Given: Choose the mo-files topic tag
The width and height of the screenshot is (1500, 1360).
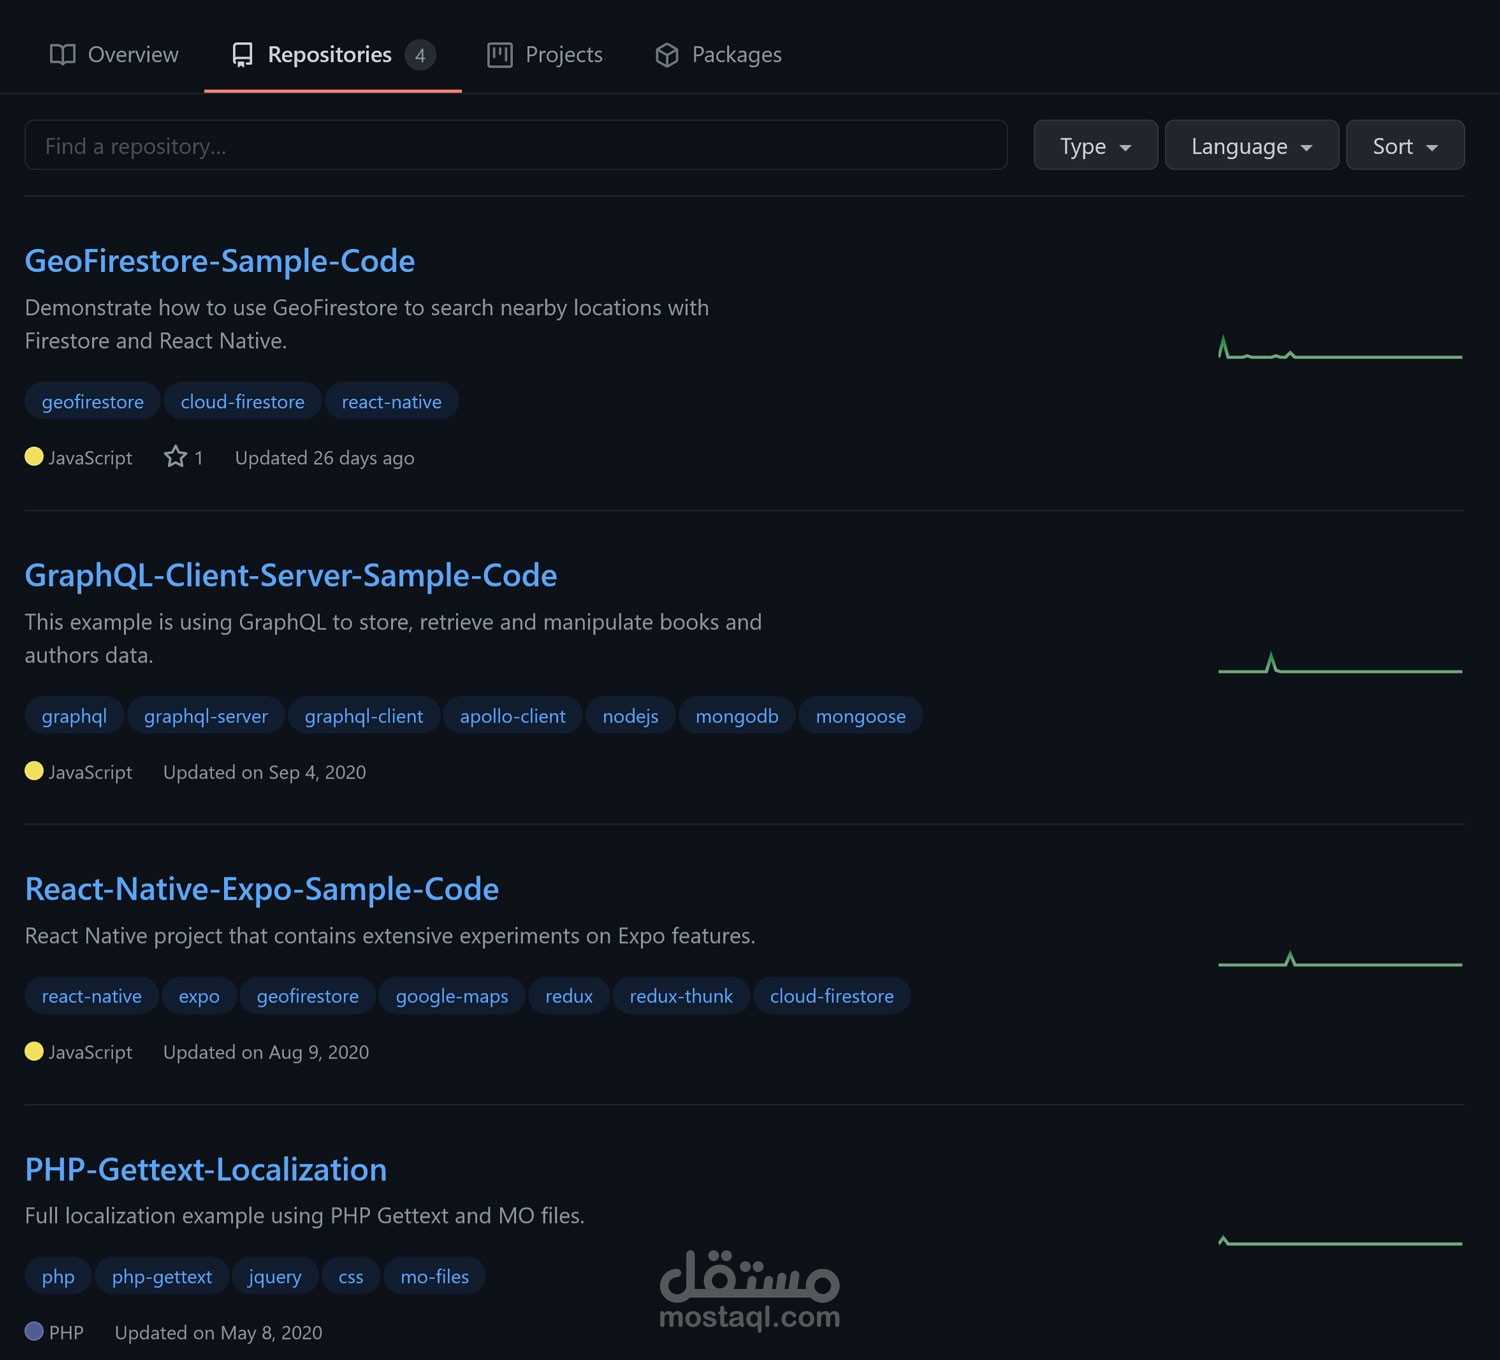Looking at the screenshot, I should coord(435,1276).
